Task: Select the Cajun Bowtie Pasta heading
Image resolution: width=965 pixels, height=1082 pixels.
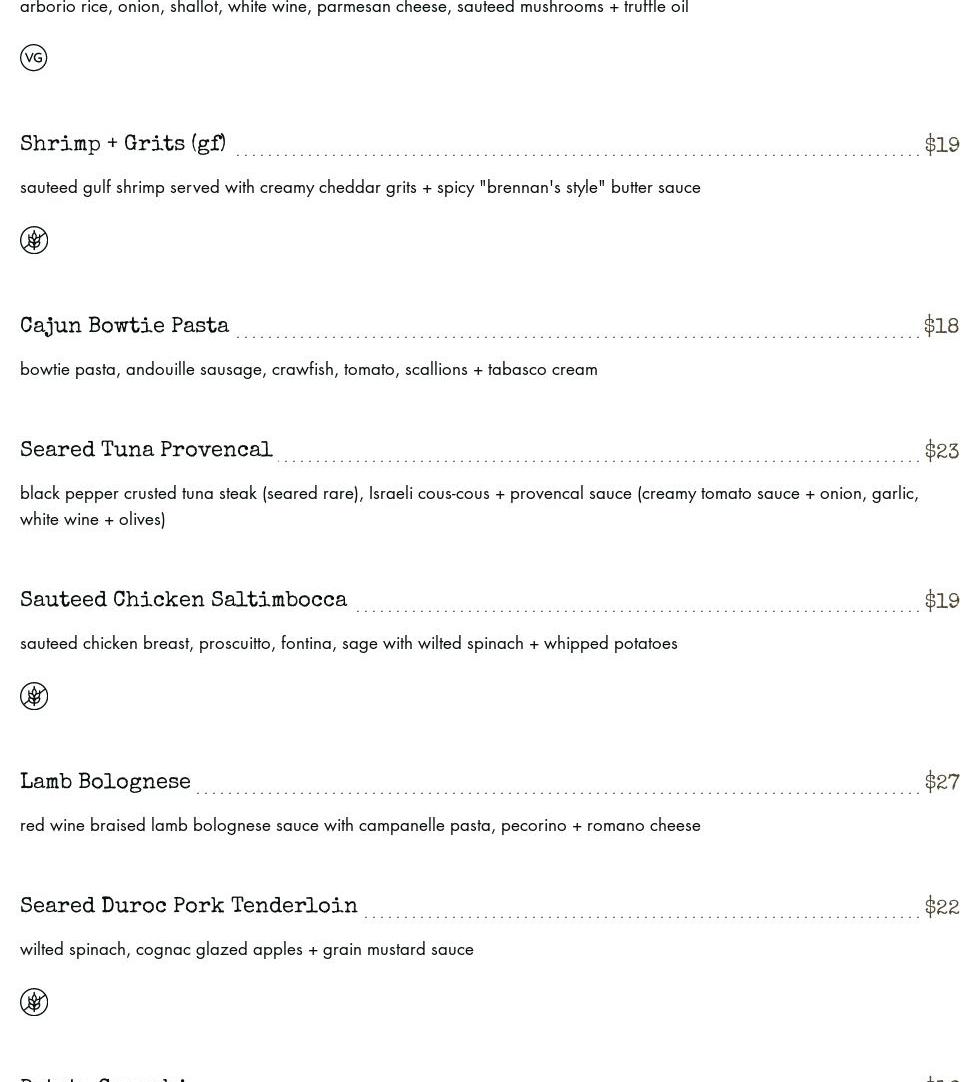Action: pos(124,325)
